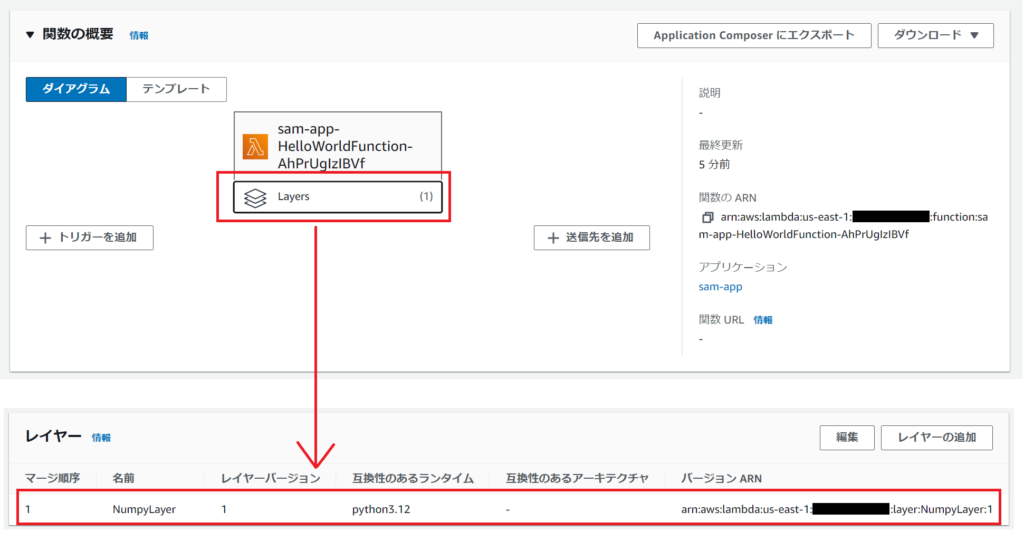The height and width of the screenshot is (541, 1024).
Task: Switch to the テンプレート tab
Action: coord(176,89)
